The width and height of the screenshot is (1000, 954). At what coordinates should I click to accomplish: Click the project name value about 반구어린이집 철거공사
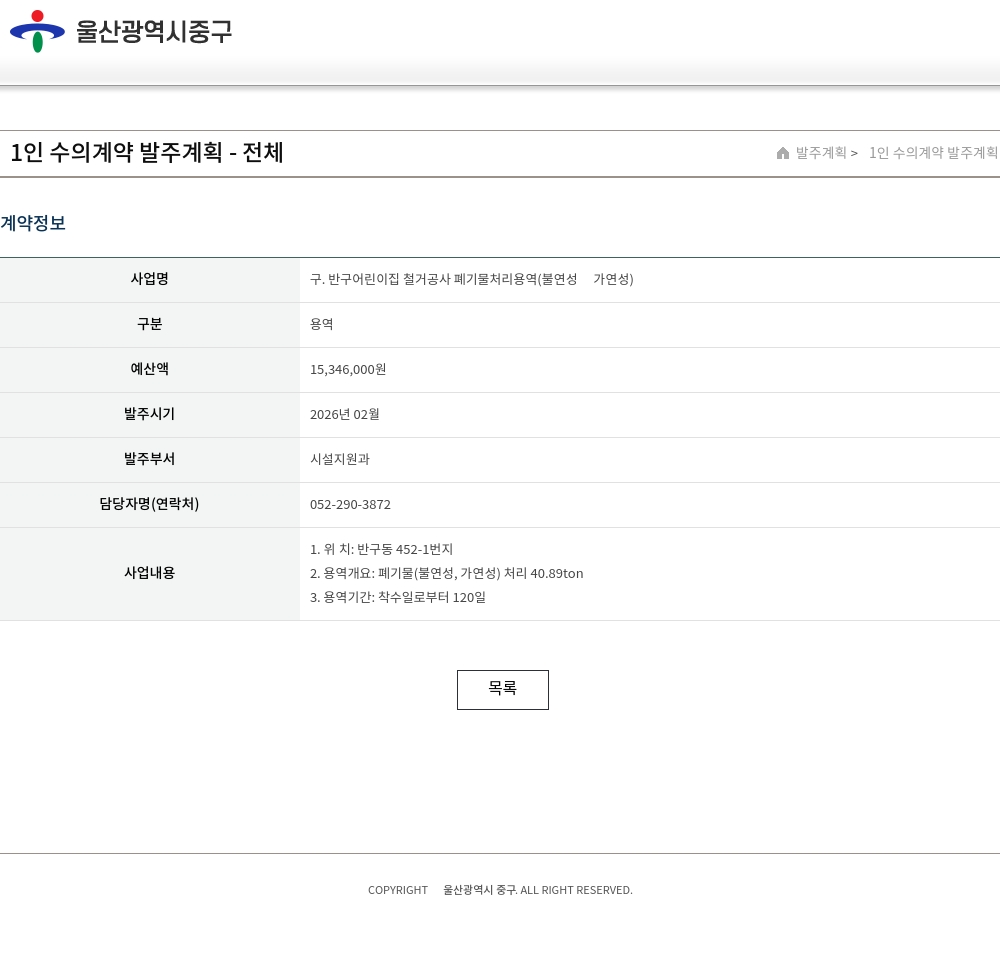[x=471, y=279]
